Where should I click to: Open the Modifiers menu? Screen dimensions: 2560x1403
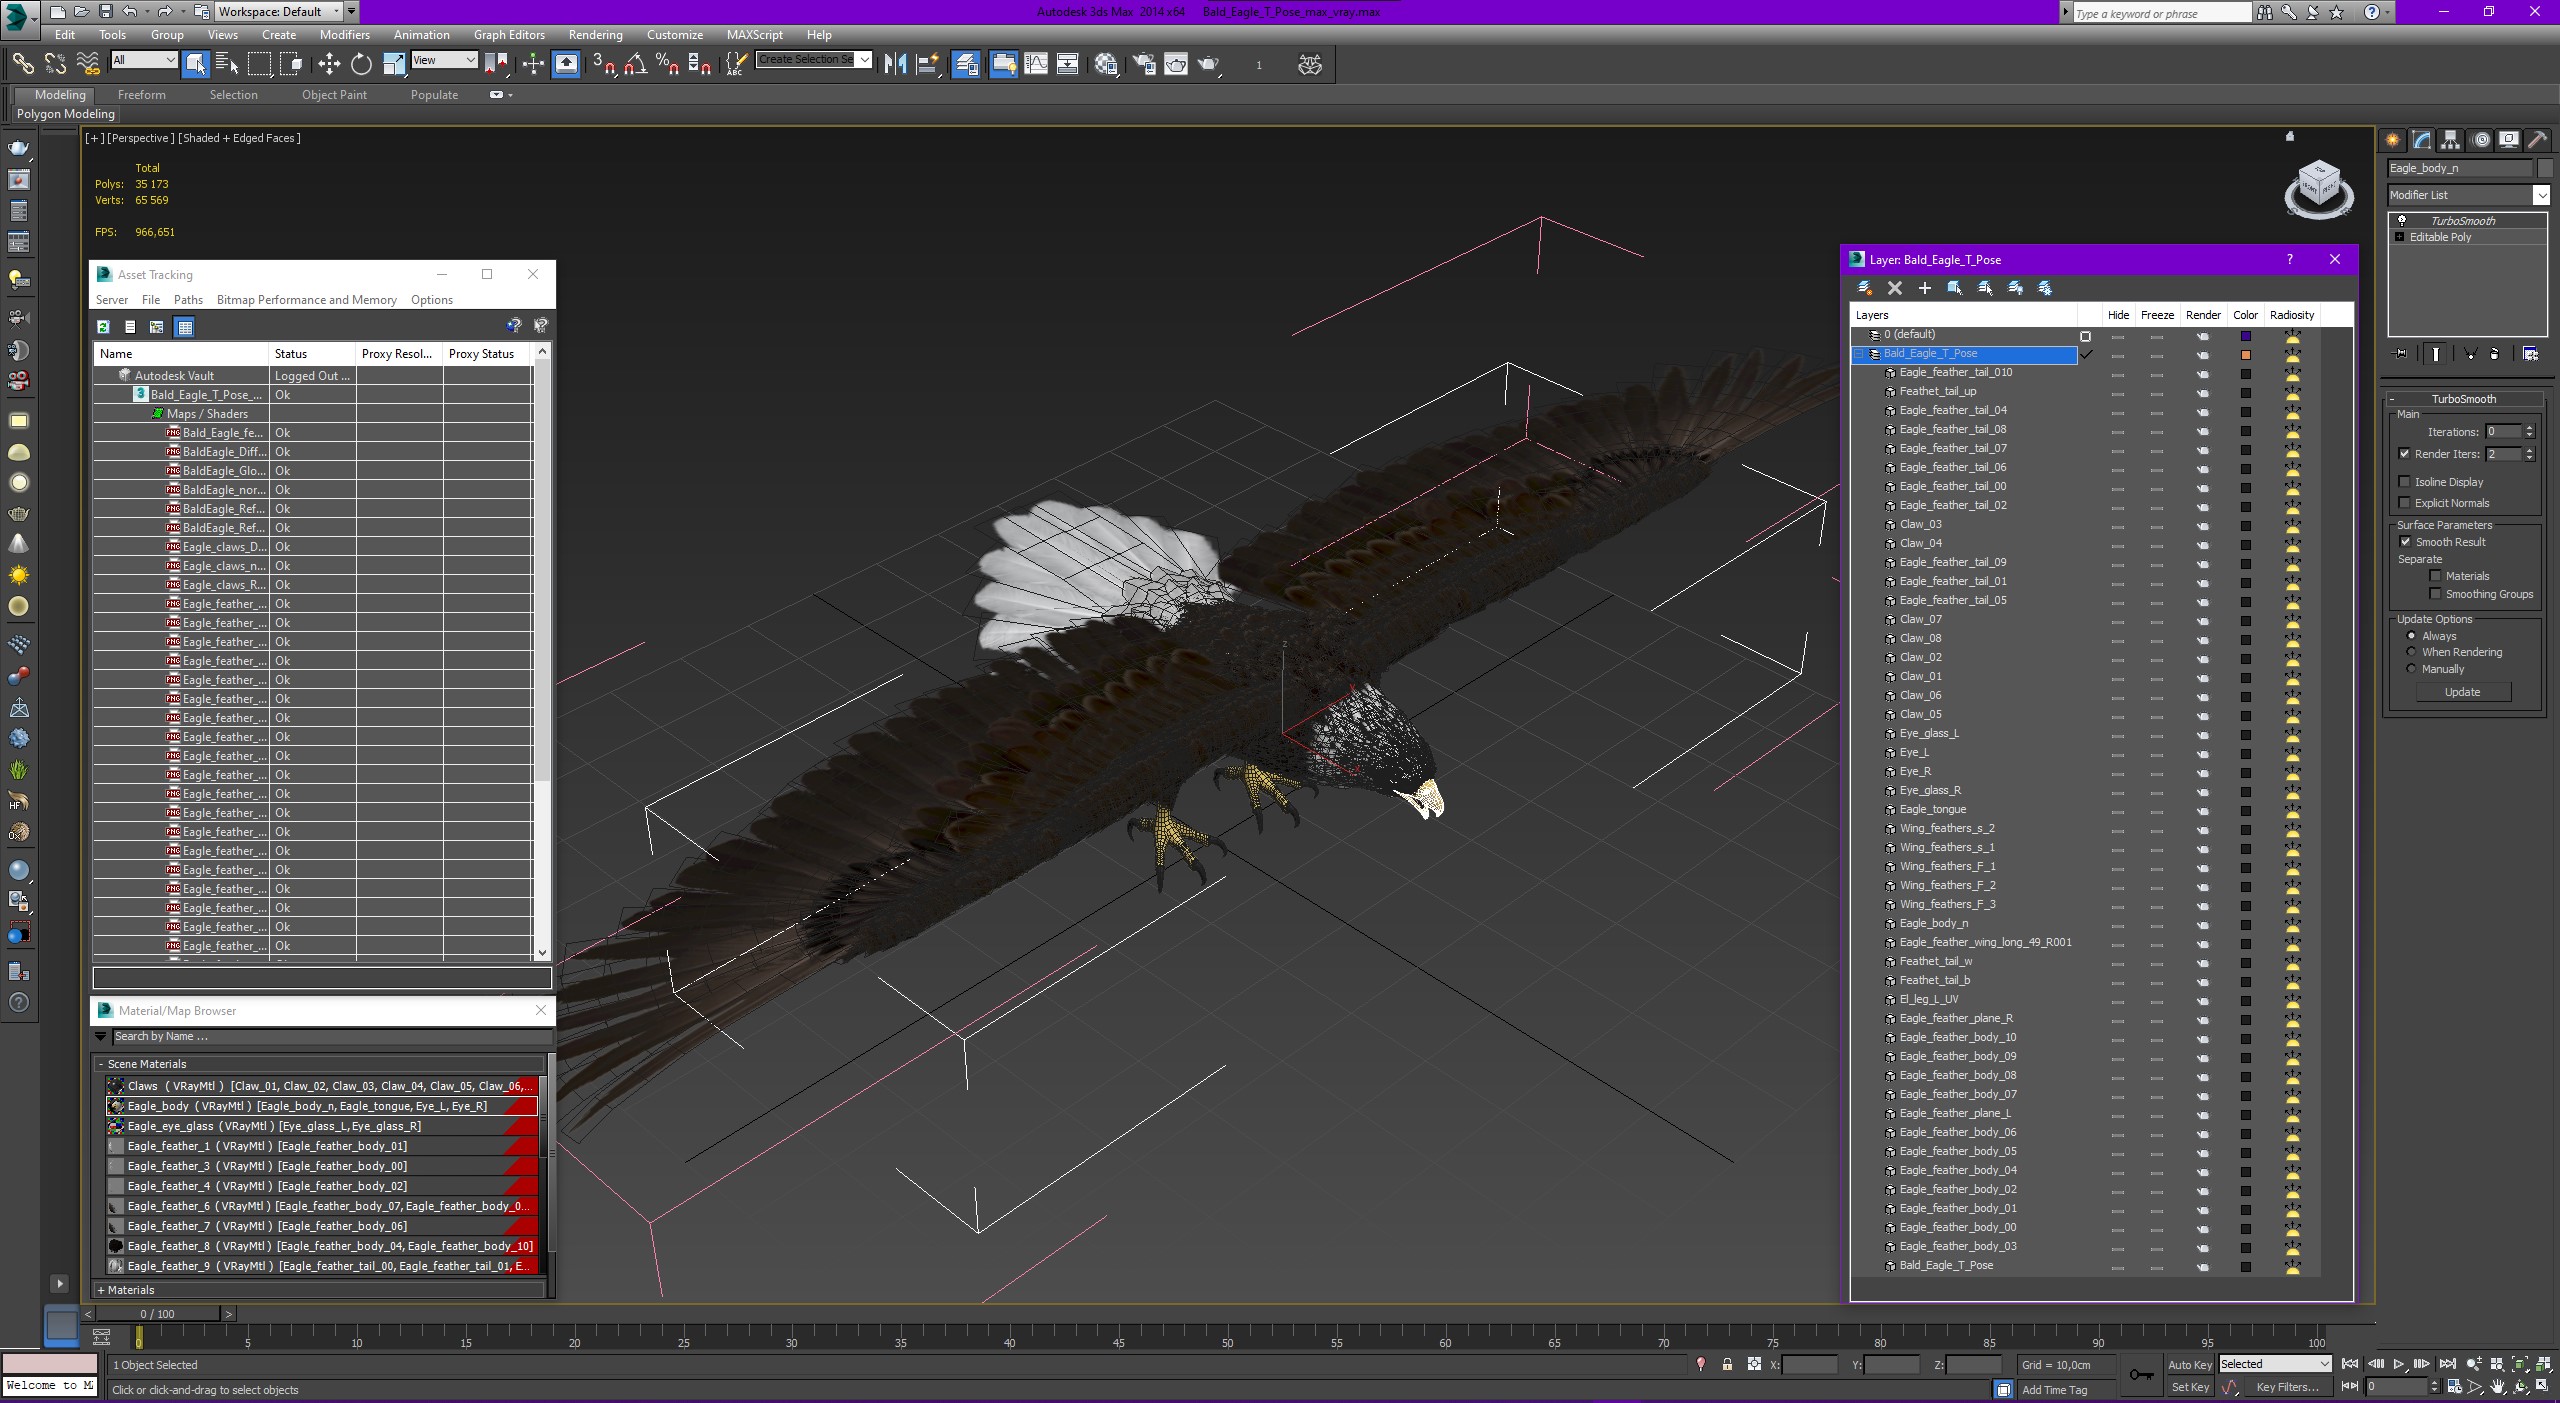click(345, 35)
